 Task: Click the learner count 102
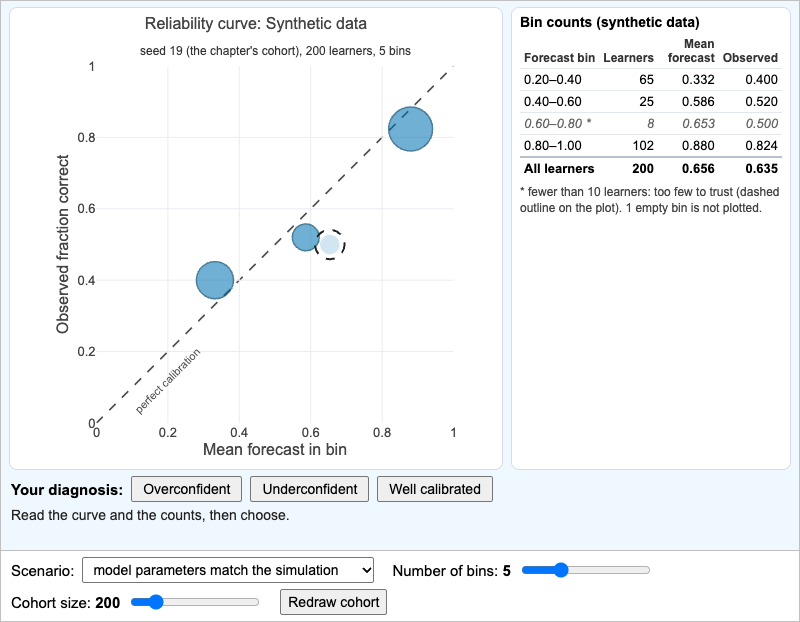[643, 145]
